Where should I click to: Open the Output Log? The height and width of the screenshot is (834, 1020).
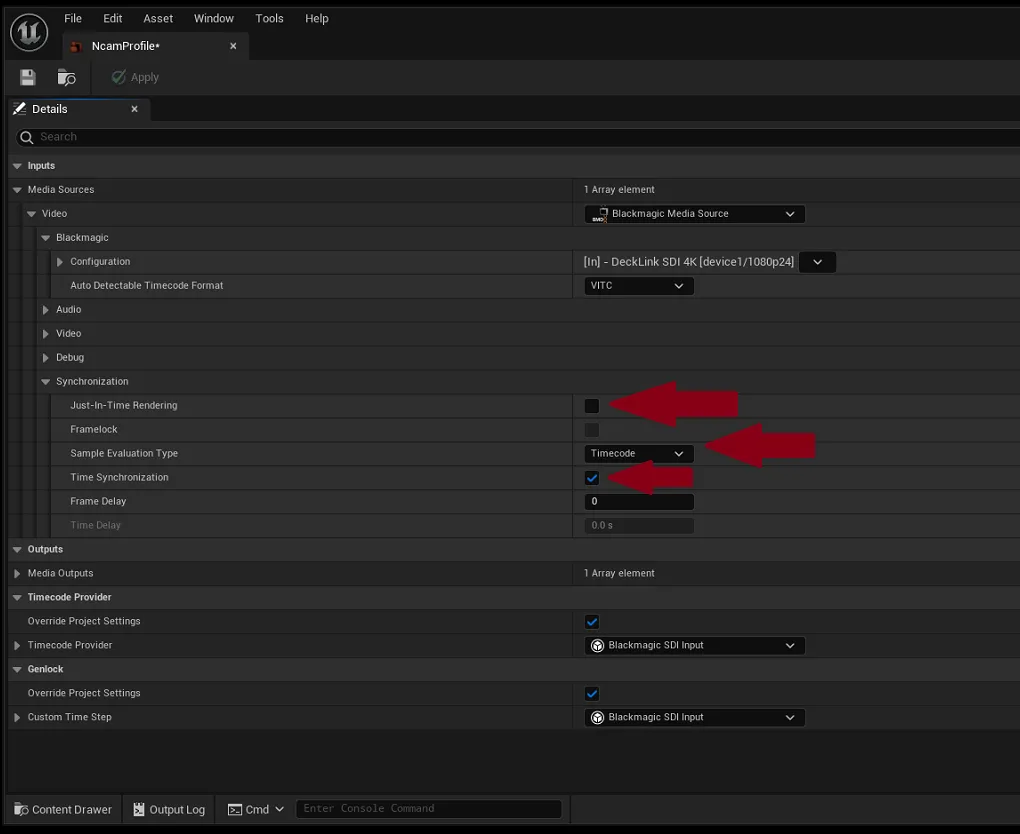169,809
